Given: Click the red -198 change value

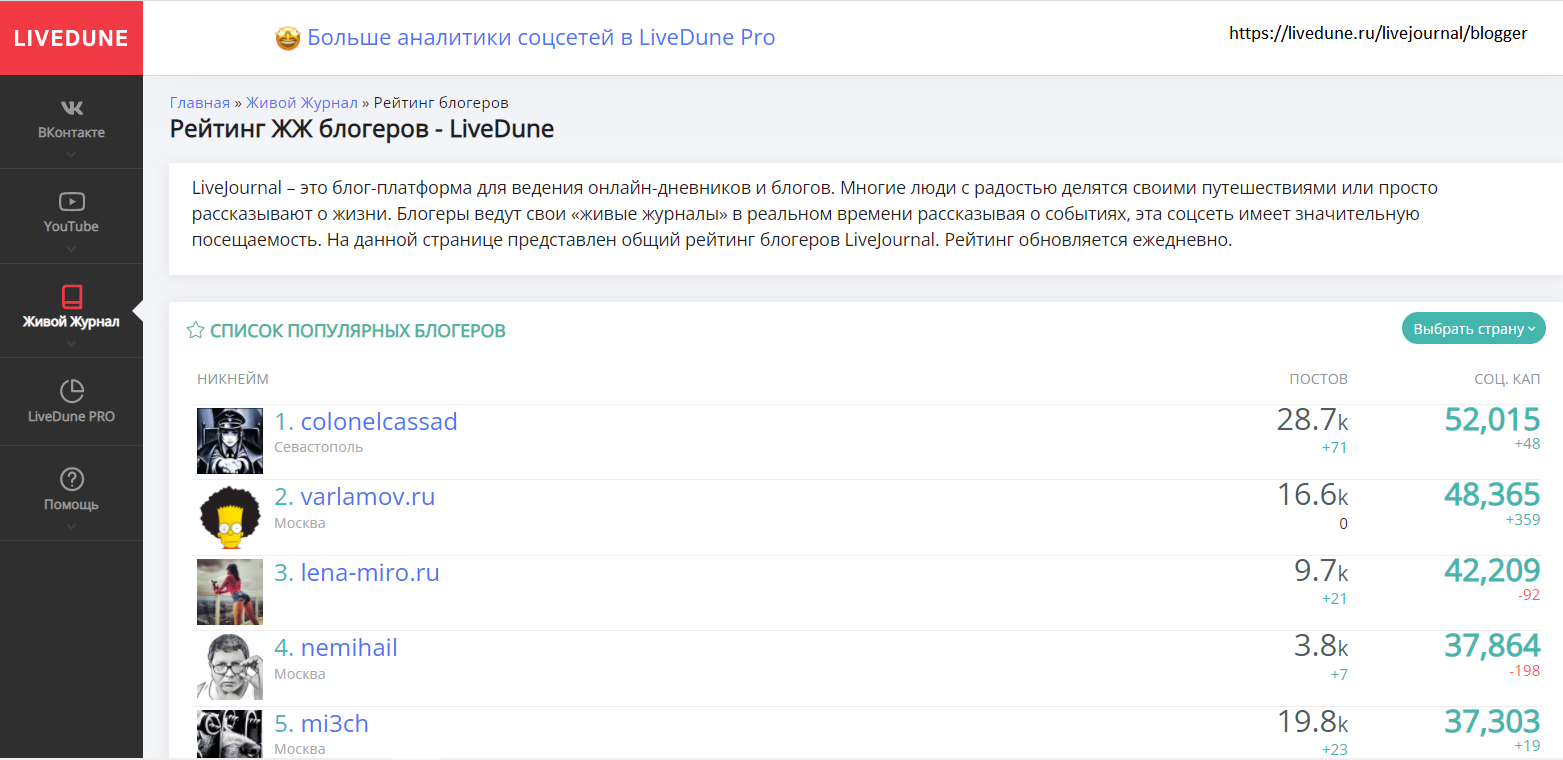Looking at the screenshot, I should [x=1525, y=671].
